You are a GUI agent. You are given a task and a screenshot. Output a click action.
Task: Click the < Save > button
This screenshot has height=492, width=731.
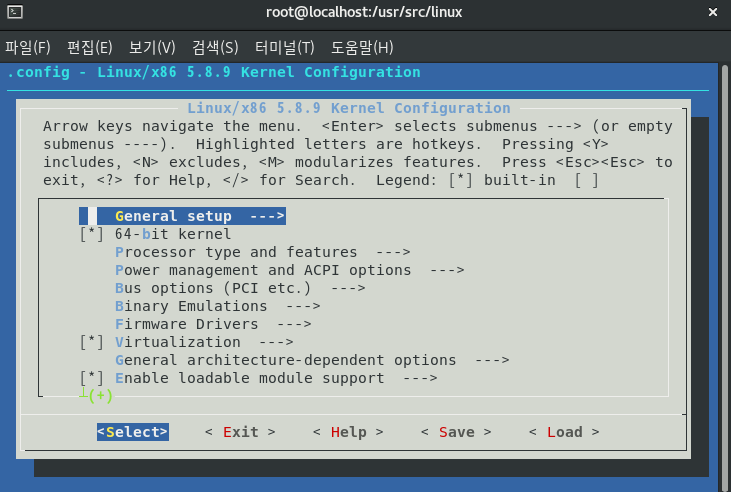[x=456, y=432]
